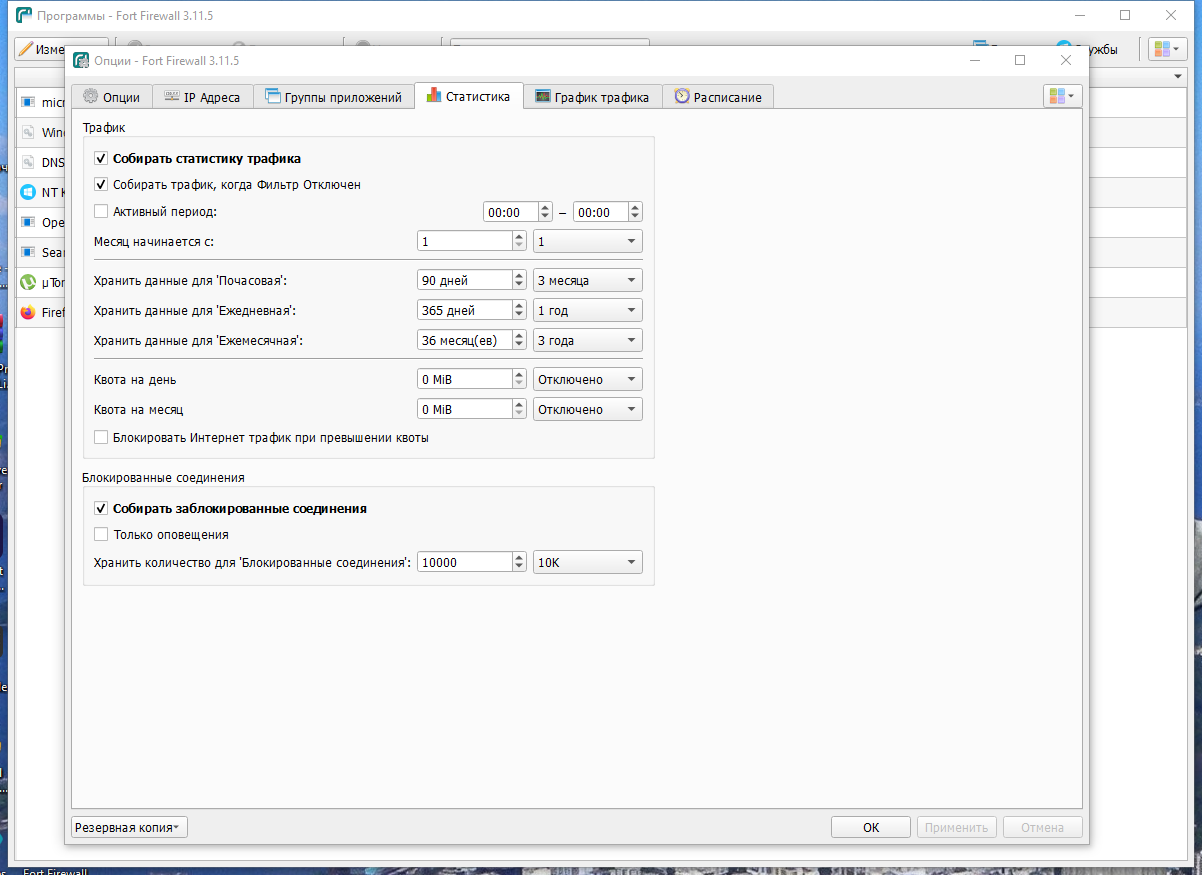Click the window icon on Группы приложений tab

point(273,97)
